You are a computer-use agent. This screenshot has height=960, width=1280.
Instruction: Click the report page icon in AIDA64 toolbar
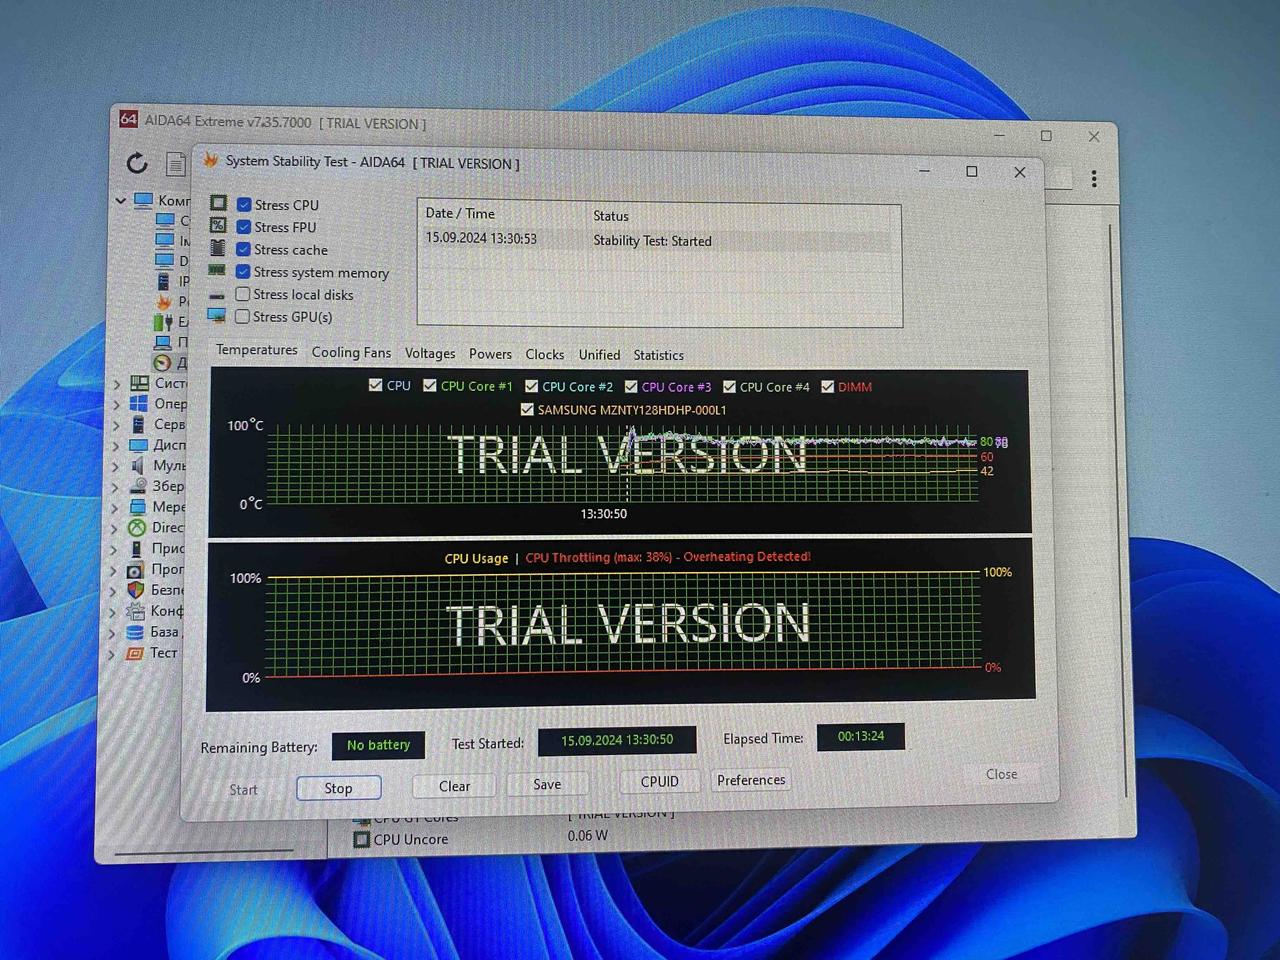[x=176, y=164]
